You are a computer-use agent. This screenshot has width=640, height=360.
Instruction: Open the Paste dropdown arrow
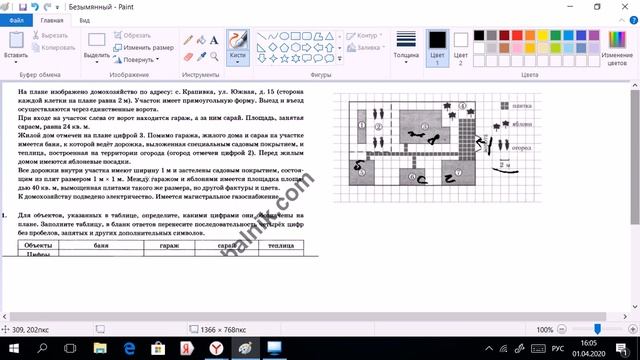point(16,62)
